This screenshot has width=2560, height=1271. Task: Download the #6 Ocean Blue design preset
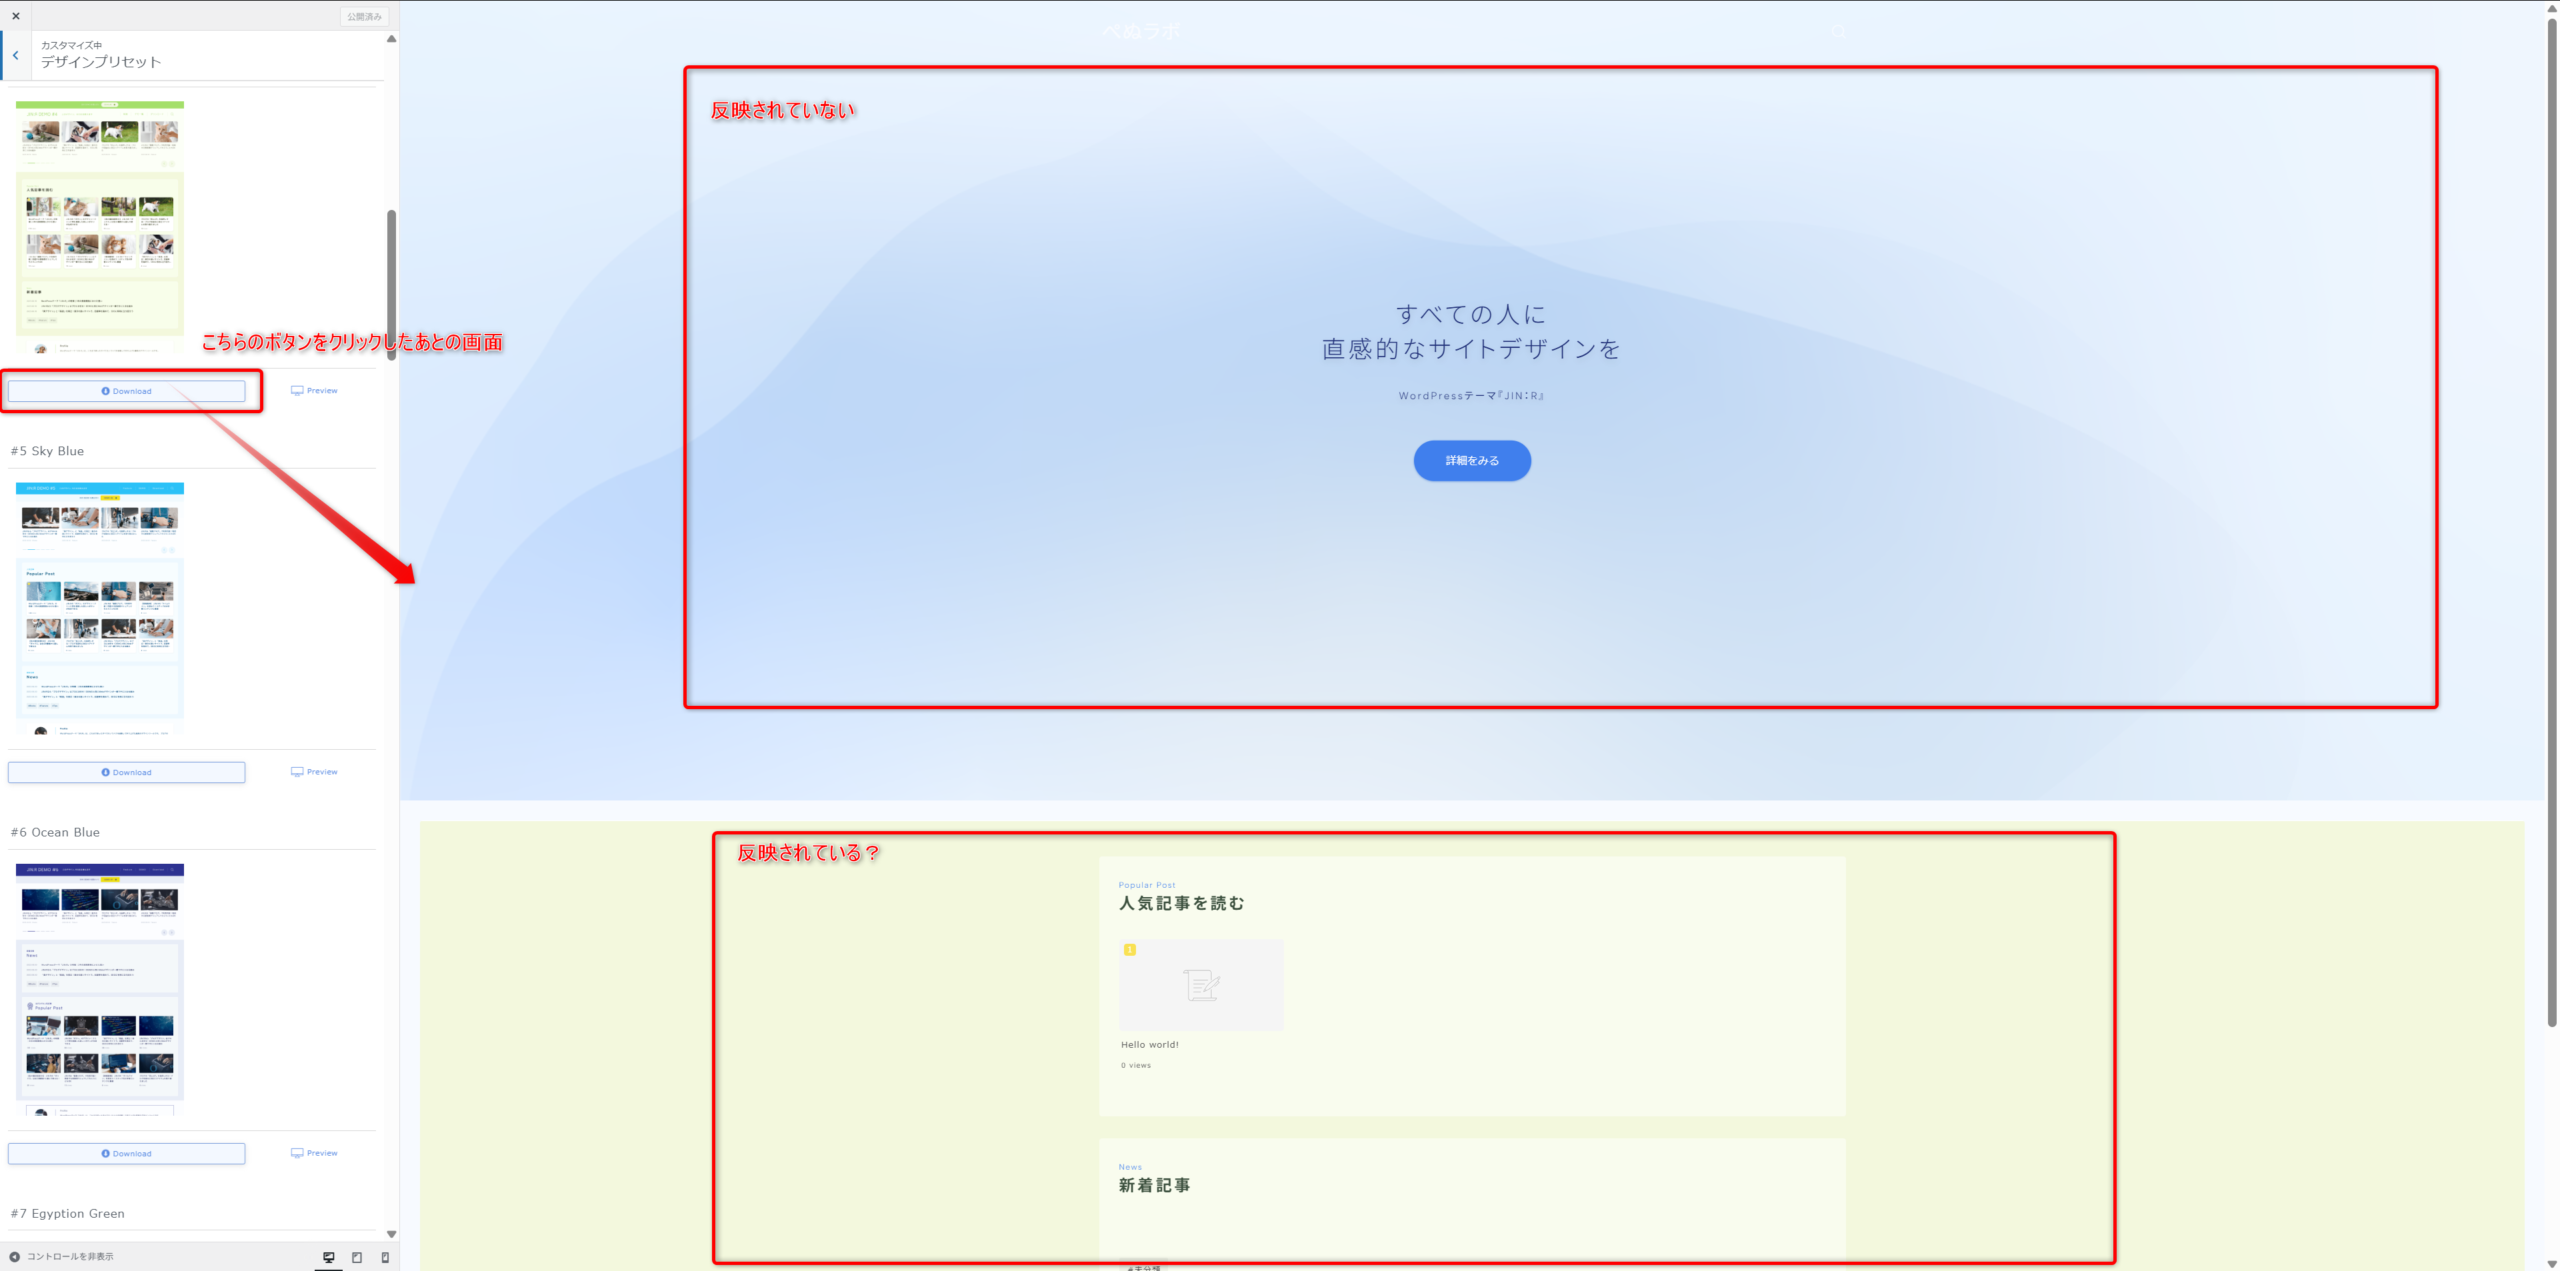pyautogui.click(x=127, y=1153)
